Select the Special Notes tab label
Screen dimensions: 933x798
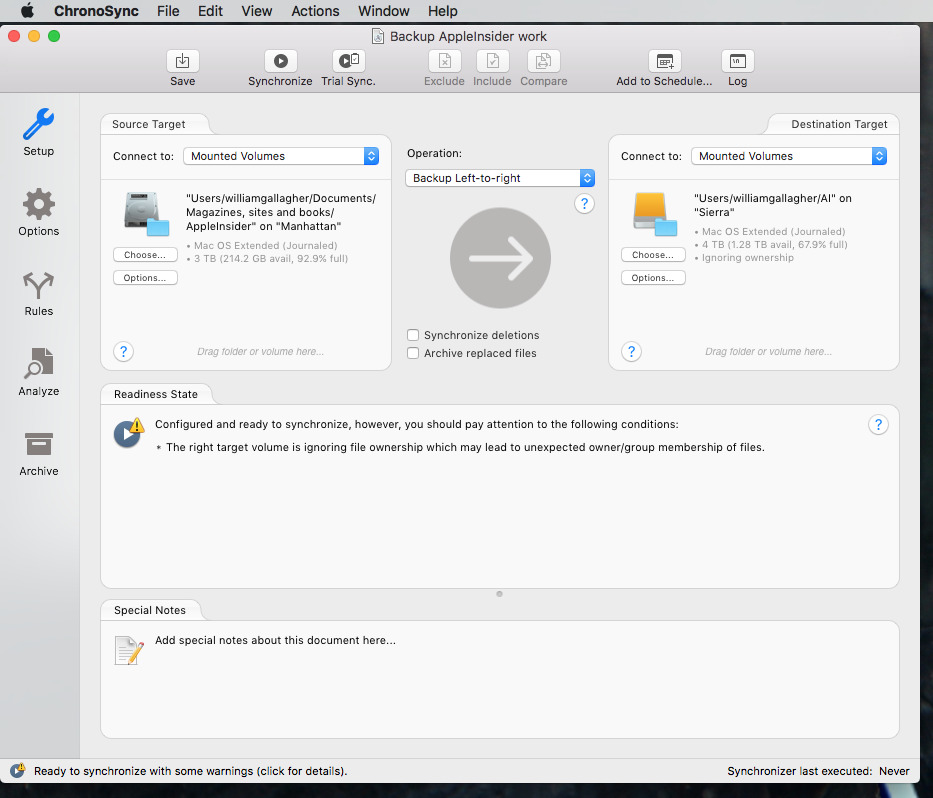pos(150,610)
